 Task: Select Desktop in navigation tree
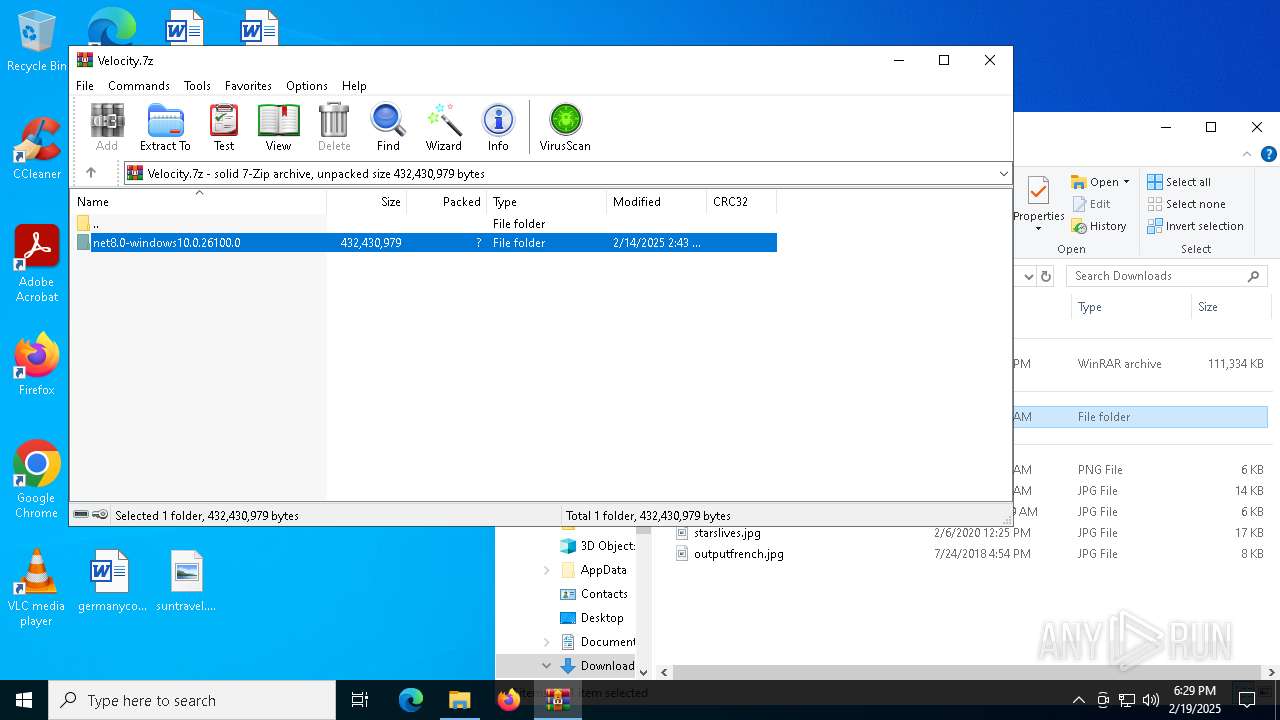(592, 618)
